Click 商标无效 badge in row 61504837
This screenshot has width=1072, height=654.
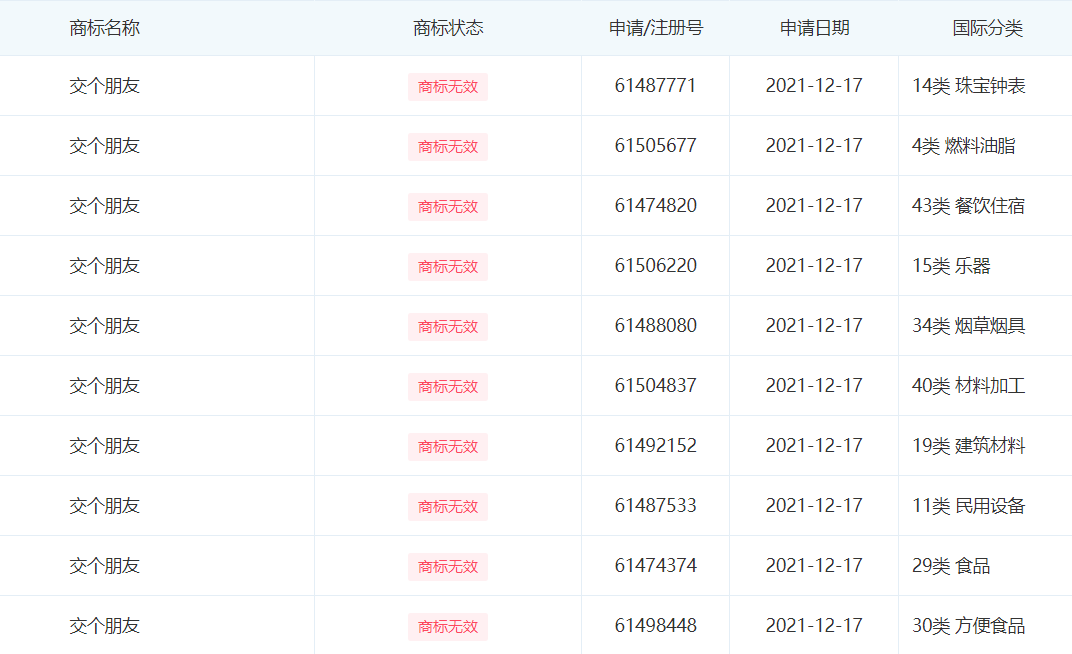coord(448,387)
